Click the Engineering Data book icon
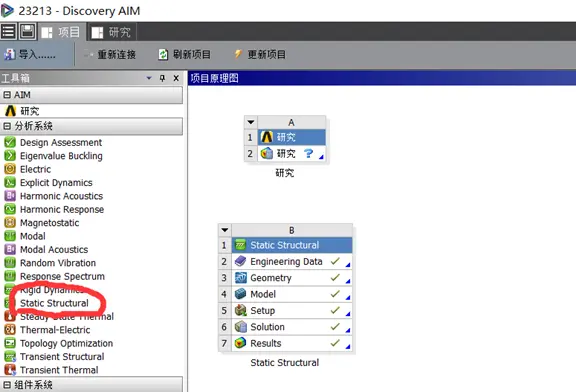This screenshot has height=392, width=576. click(241, 261)
